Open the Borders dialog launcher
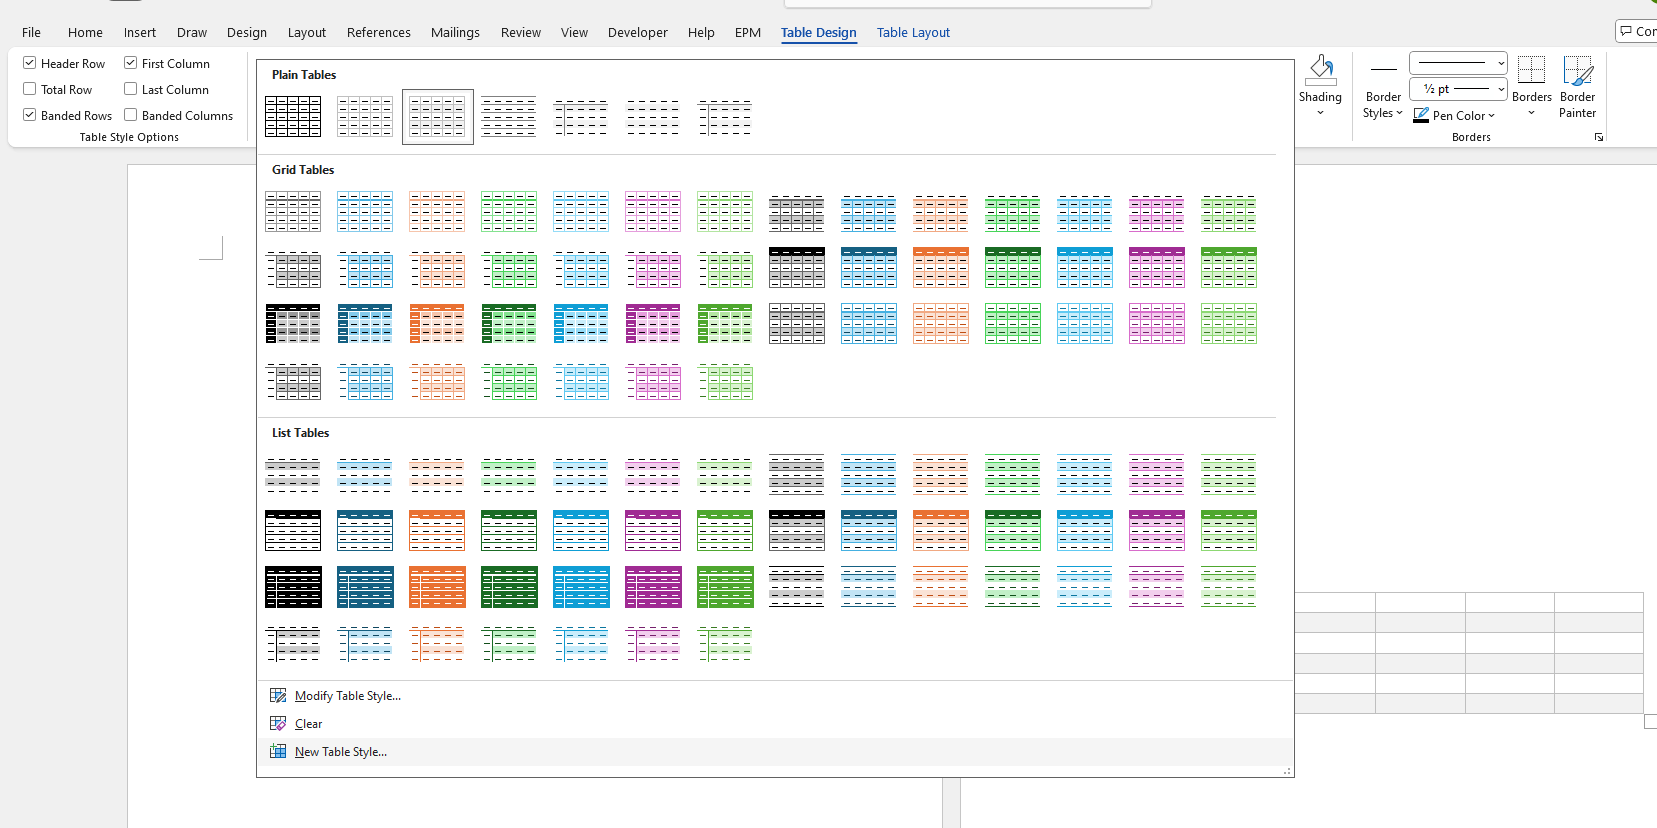The width and height of the screenshot is (1657, 828). coord(1599,137)
